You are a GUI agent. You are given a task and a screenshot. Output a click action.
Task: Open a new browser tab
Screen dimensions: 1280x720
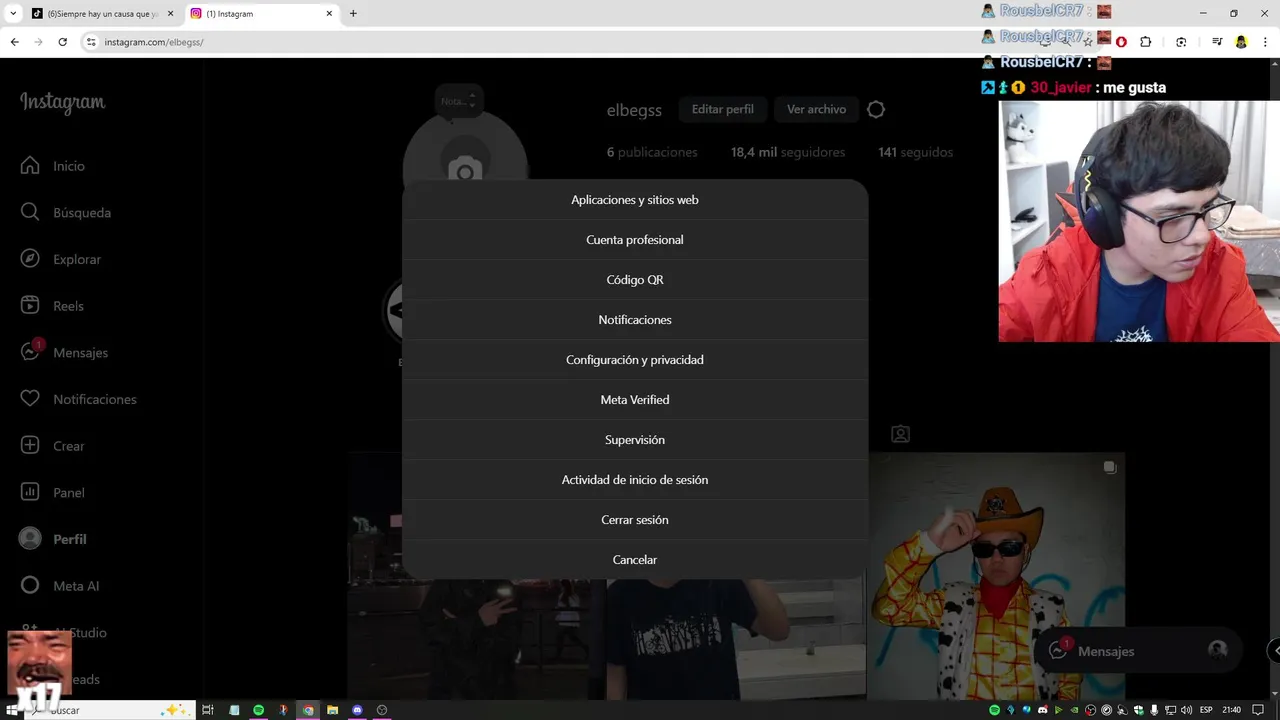(x=353, y=14)
